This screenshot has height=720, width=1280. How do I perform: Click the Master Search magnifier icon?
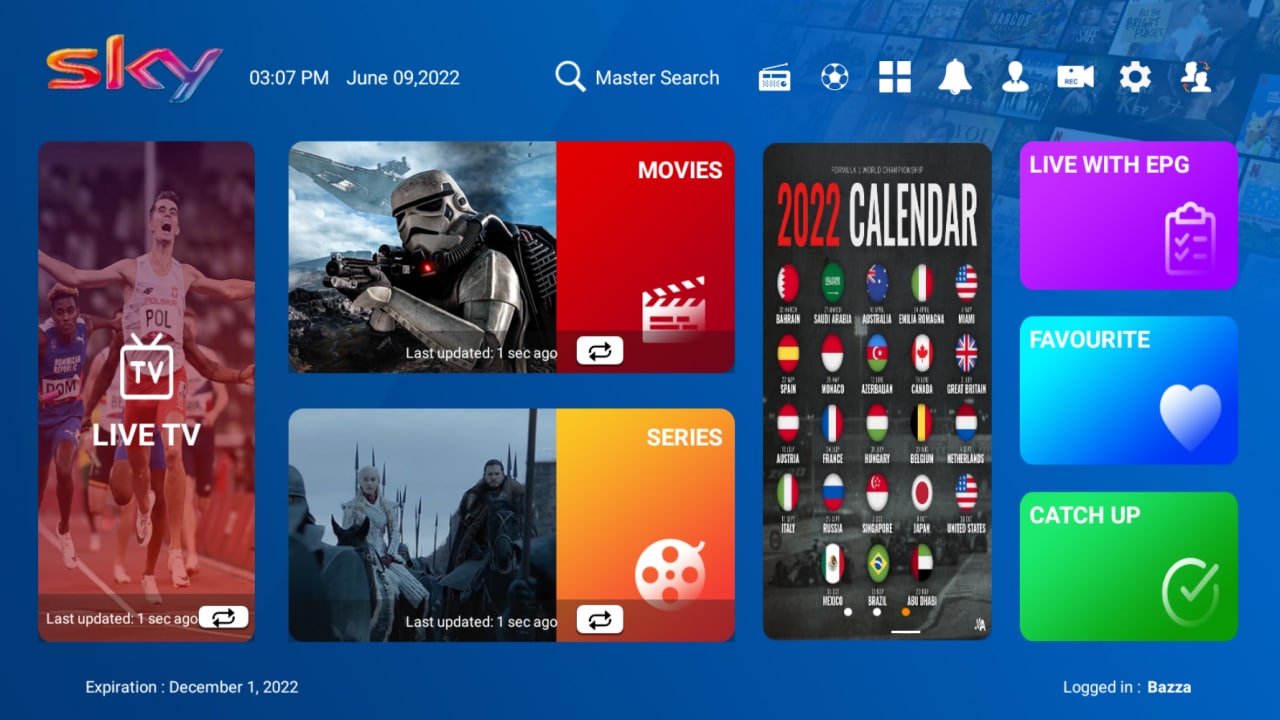pyautogui.click(x=570, y=77)
